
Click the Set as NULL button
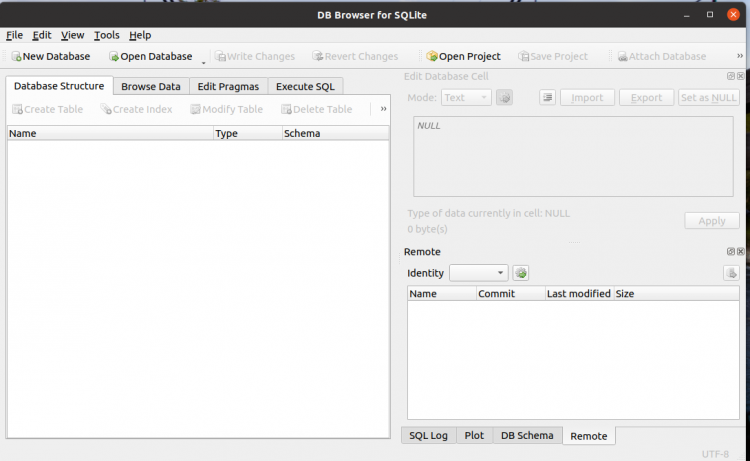pyautogui.click(x=708, y=98)
